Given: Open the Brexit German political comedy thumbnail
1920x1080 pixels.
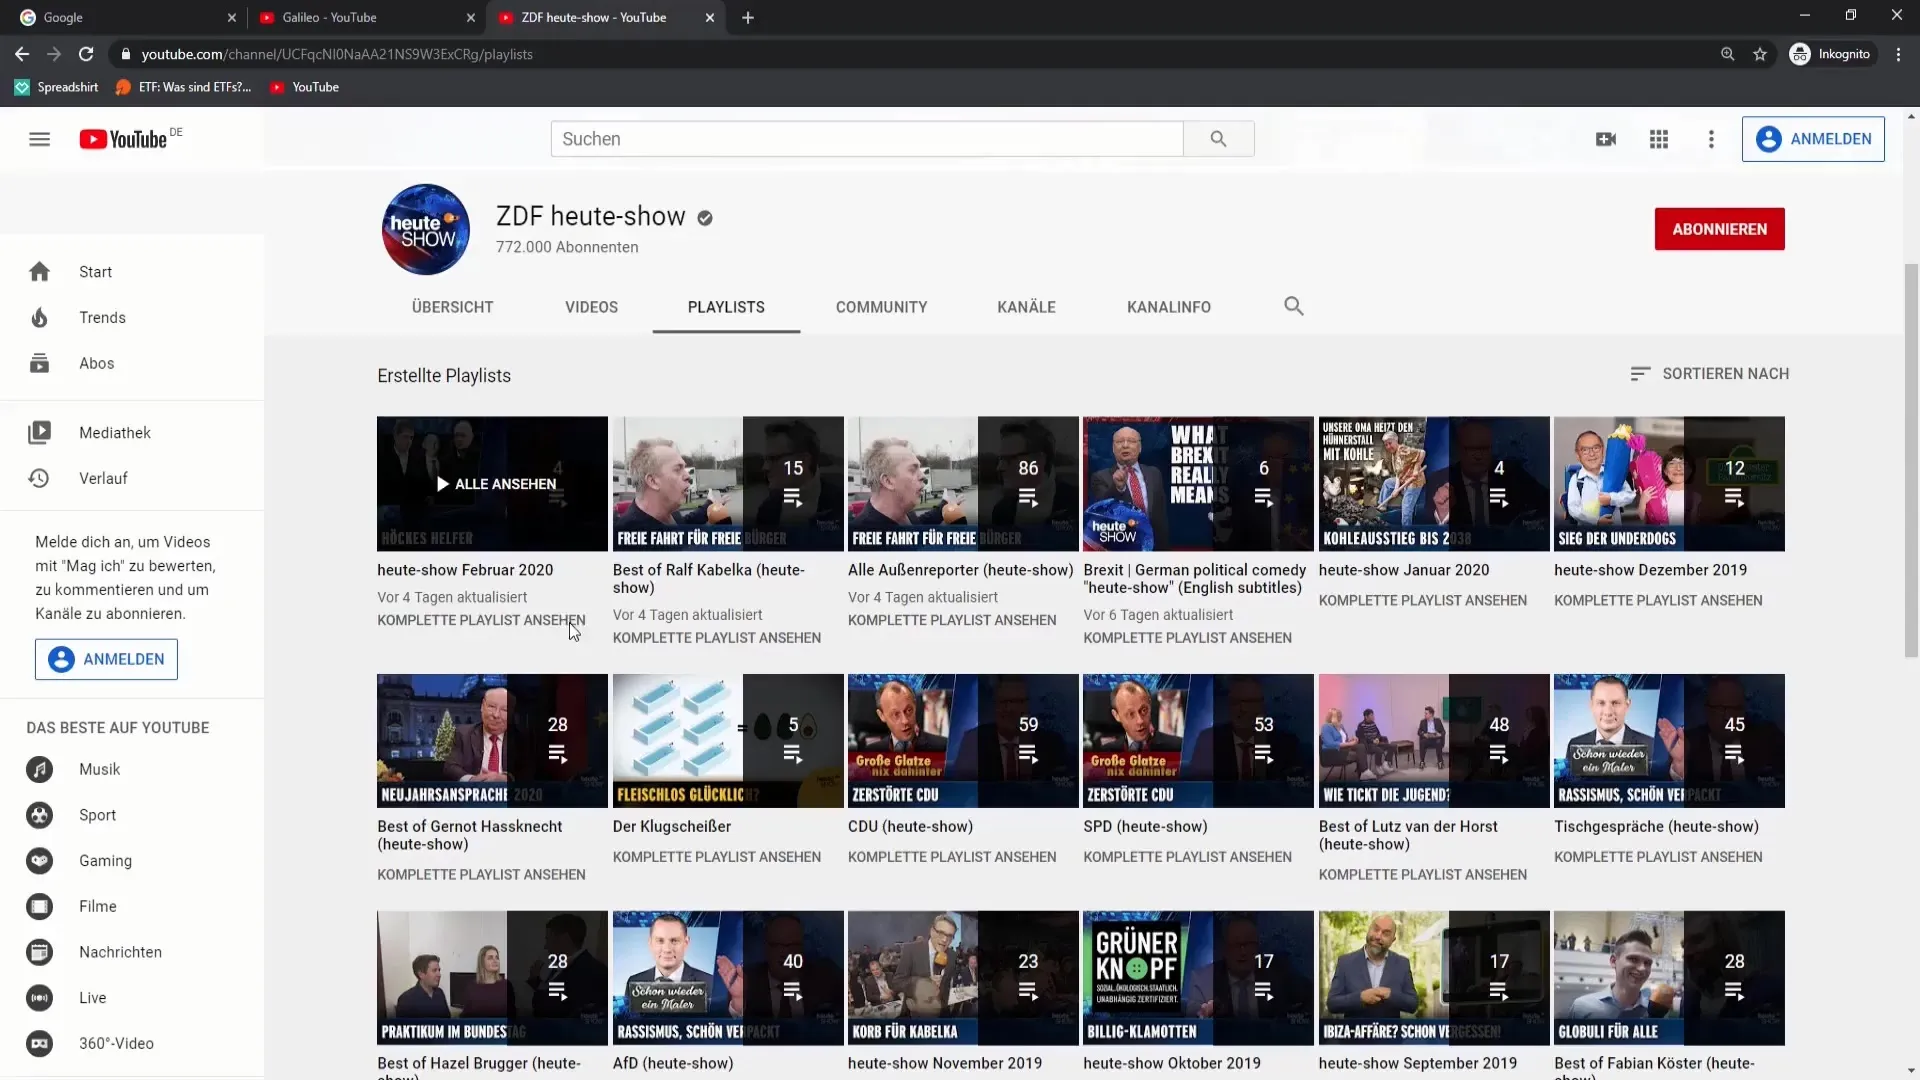Looking at the screenshot, I should pos(1198,484).
